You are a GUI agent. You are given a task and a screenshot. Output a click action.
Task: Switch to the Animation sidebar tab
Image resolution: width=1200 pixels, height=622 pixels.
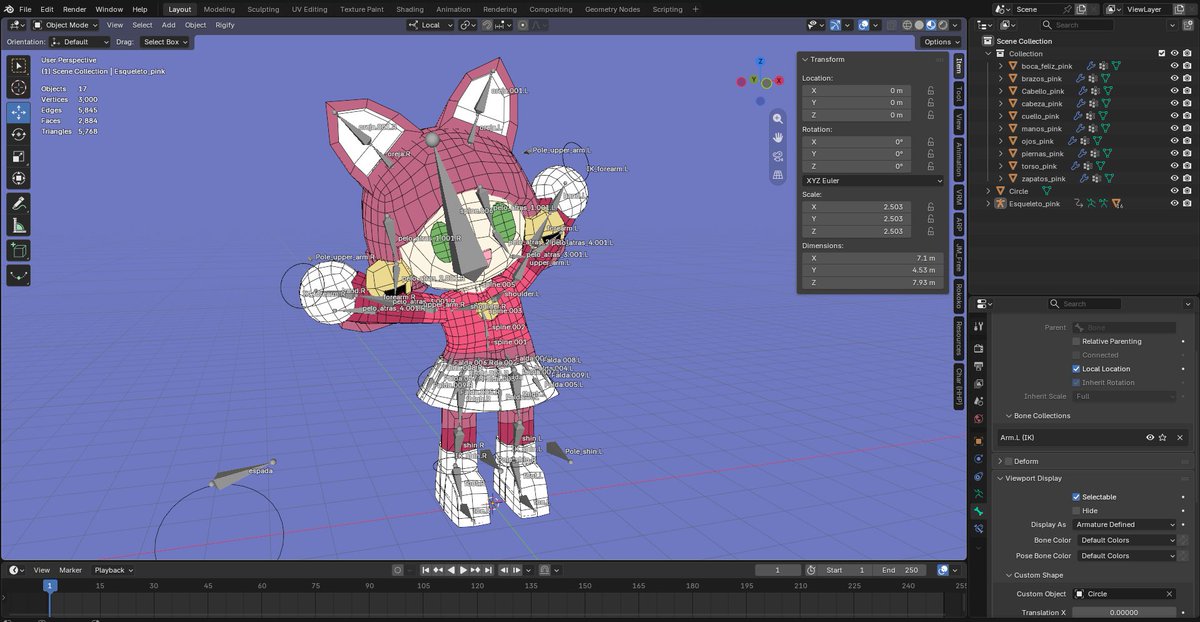click(959, 159)
